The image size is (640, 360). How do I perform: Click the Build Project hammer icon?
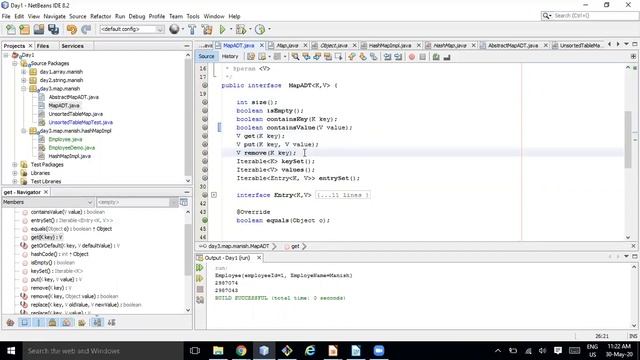[192, 29]
